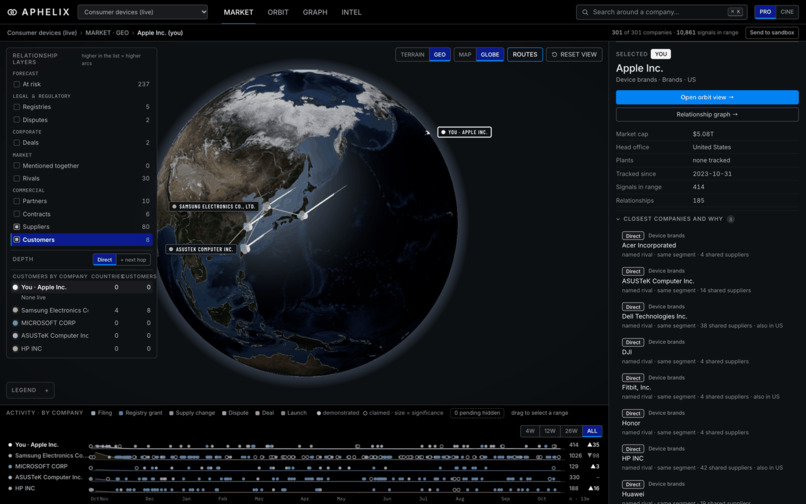Select the 4W activity range

pos(530,431)
